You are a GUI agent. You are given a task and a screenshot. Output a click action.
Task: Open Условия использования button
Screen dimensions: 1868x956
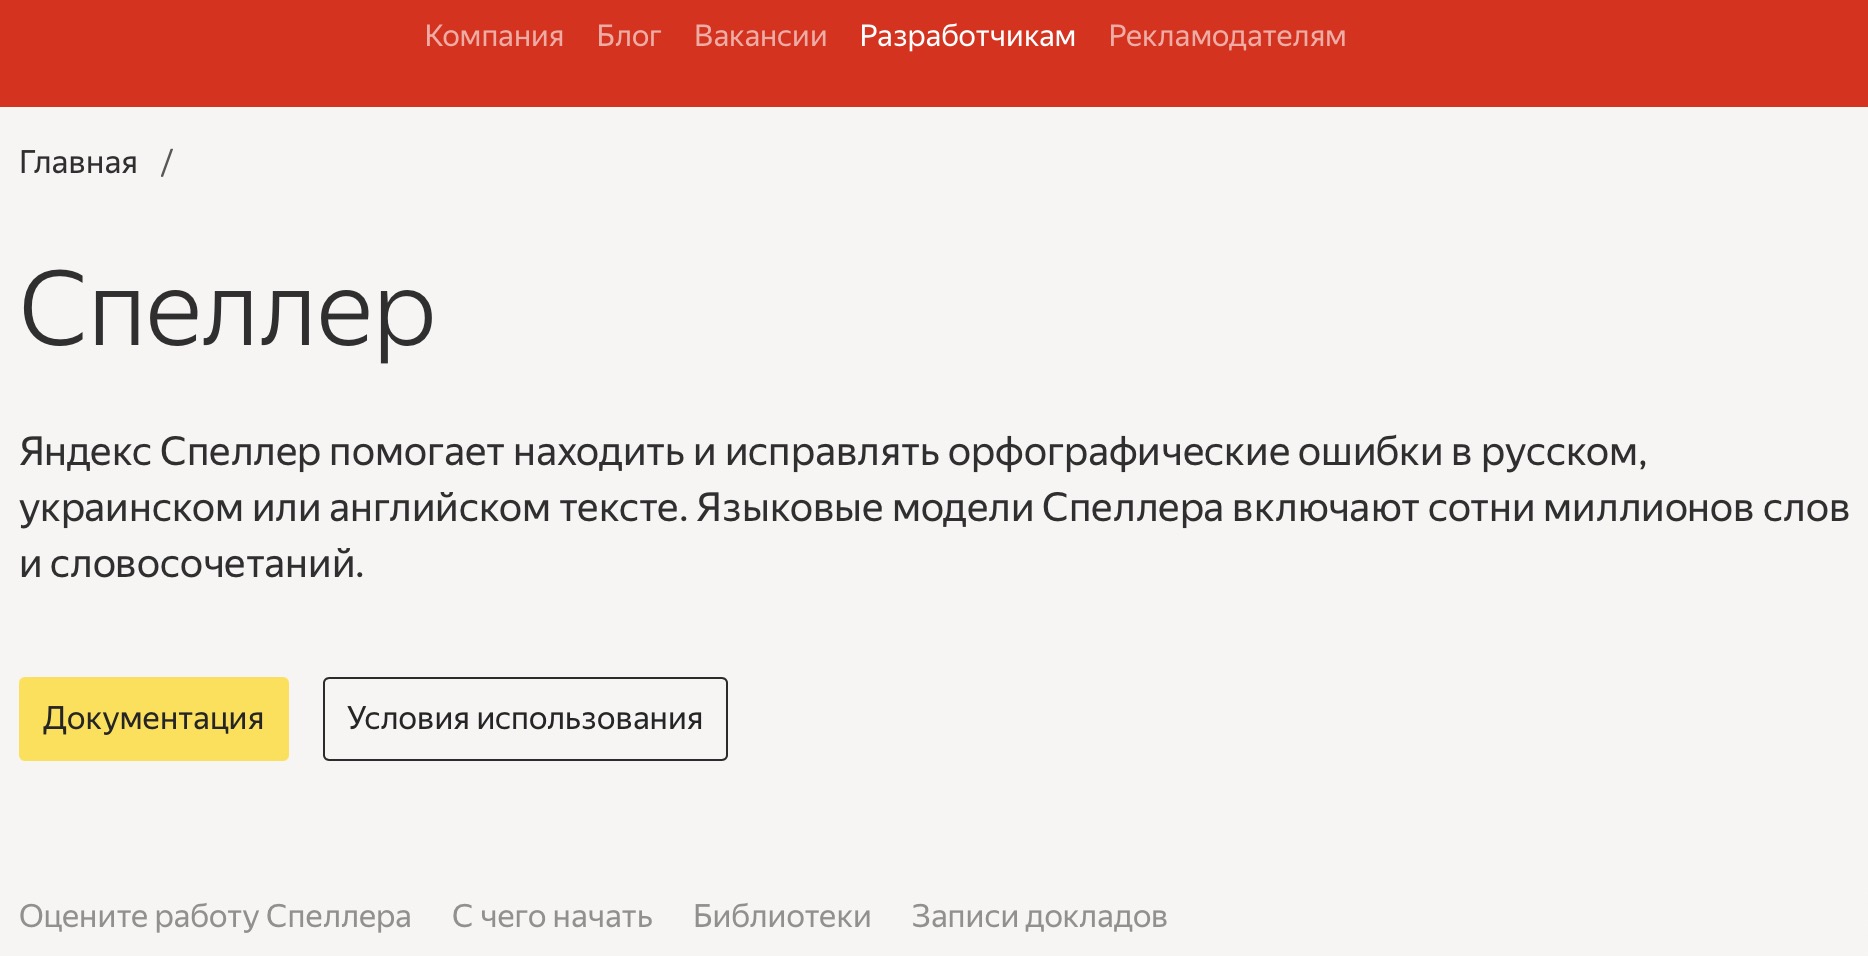point(525,719)
